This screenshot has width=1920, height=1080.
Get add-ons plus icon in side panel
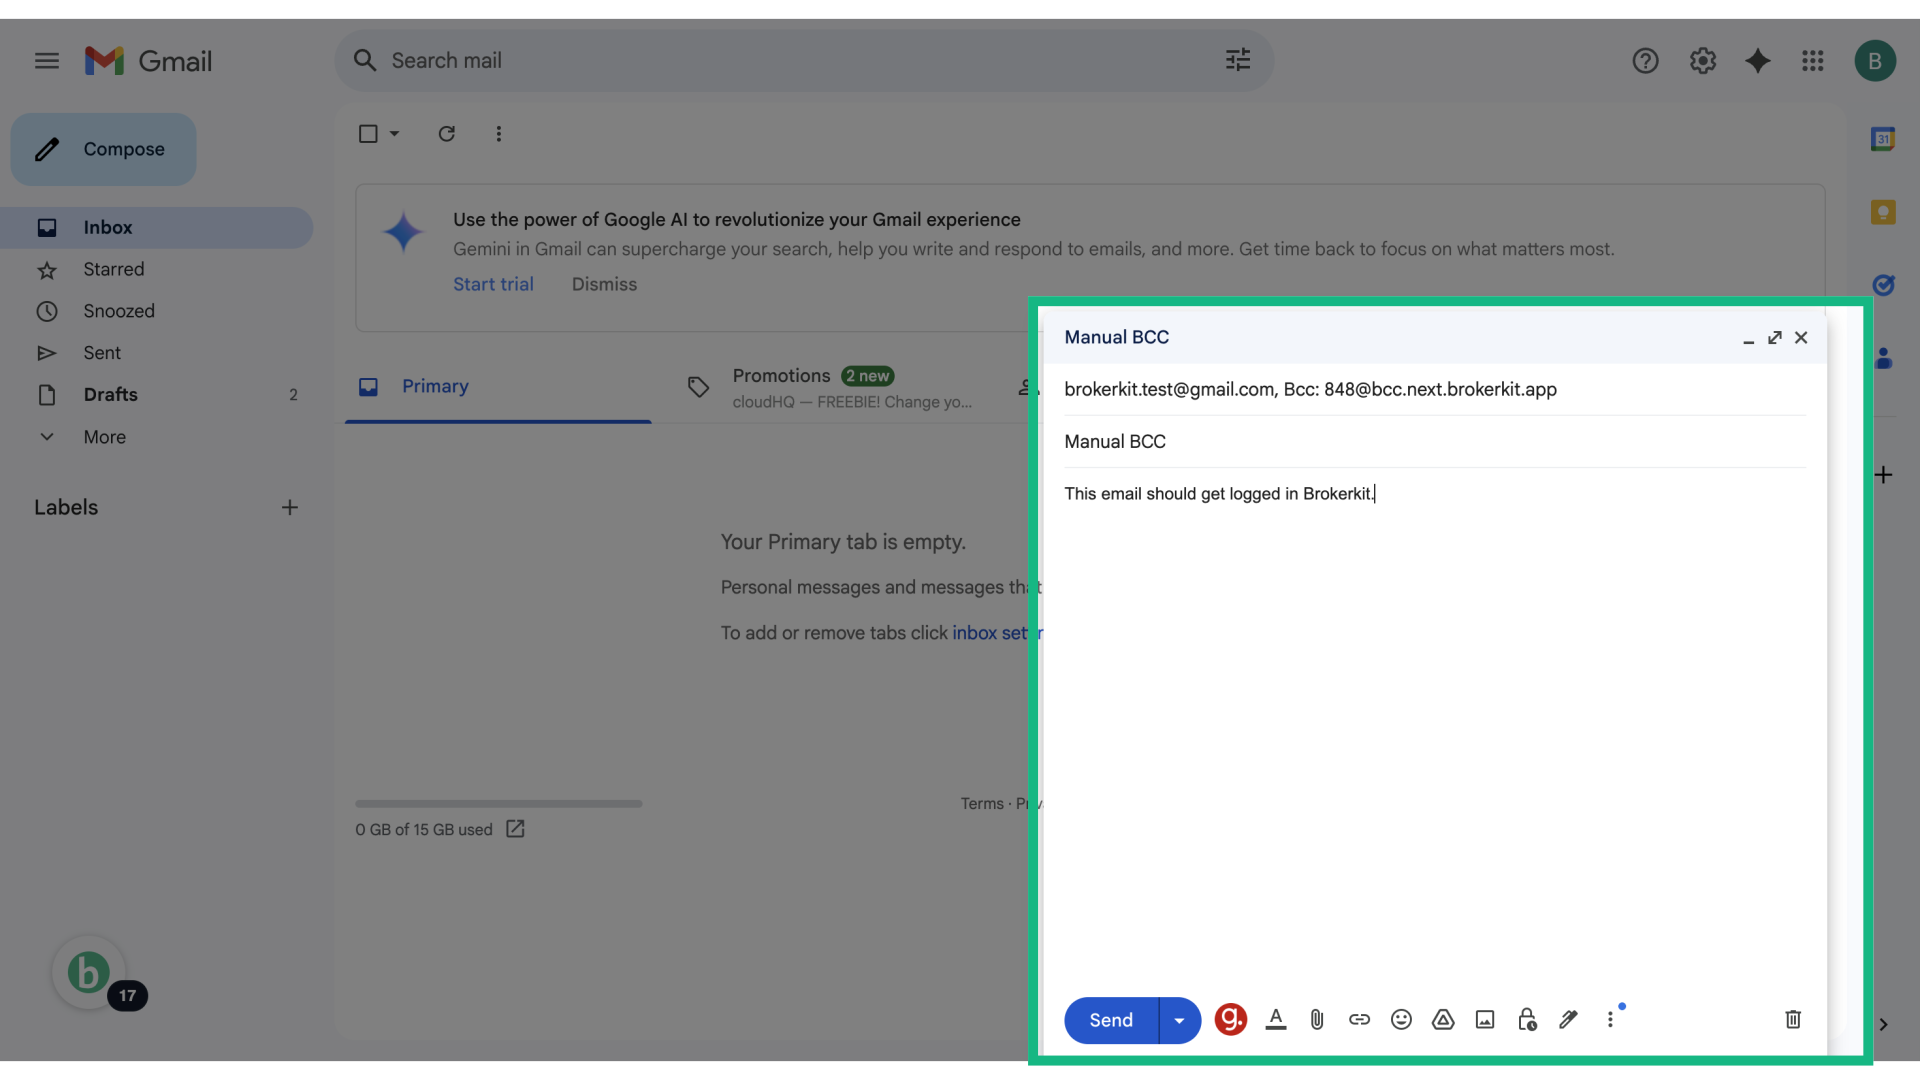1883,475
